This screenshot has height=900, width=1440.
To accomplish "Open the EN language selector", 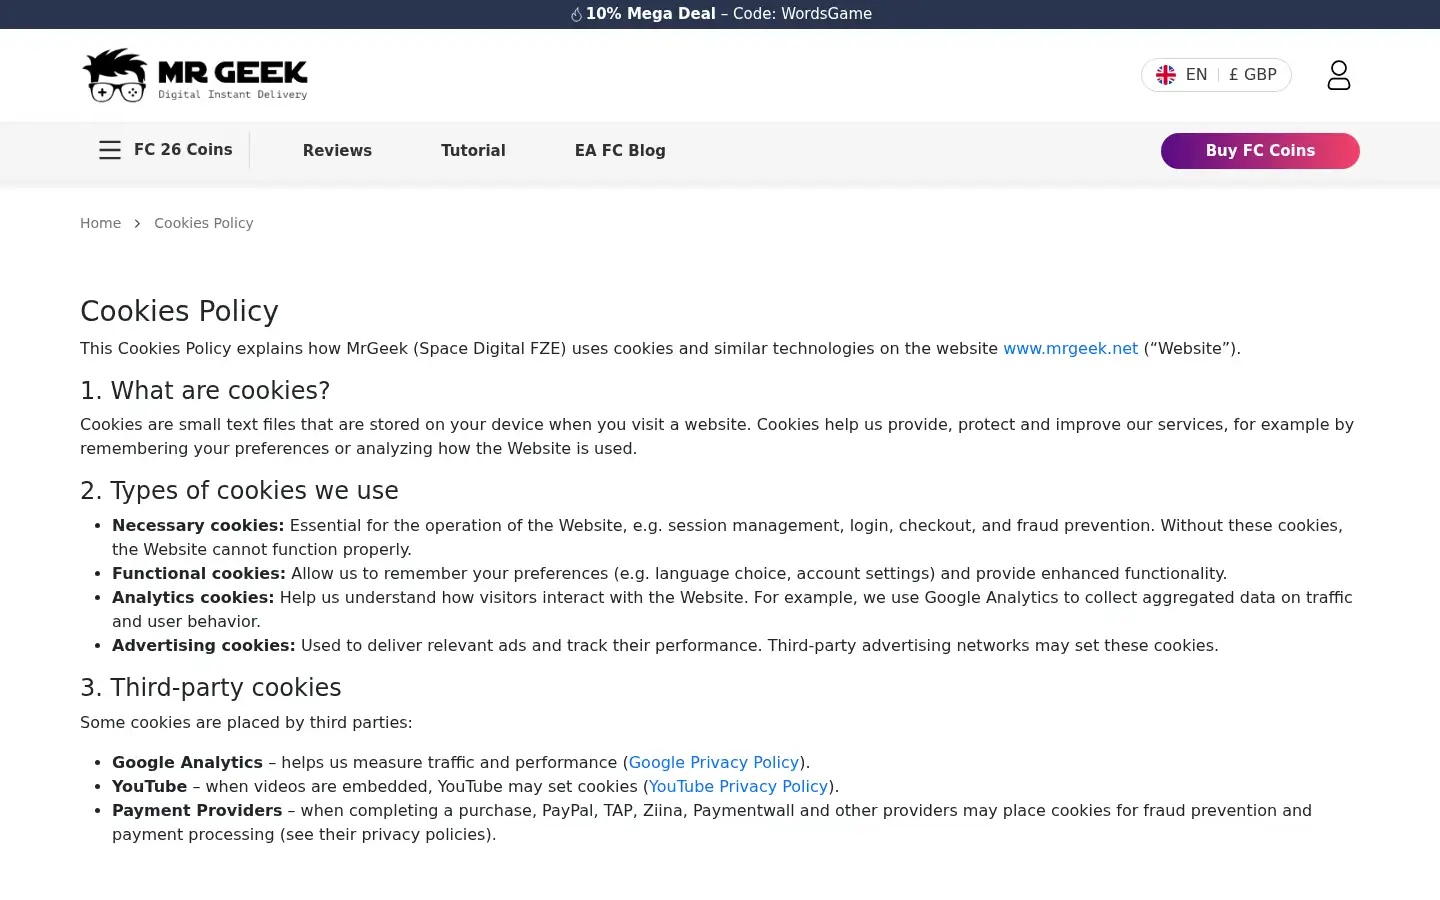I will coord(1196,75).
